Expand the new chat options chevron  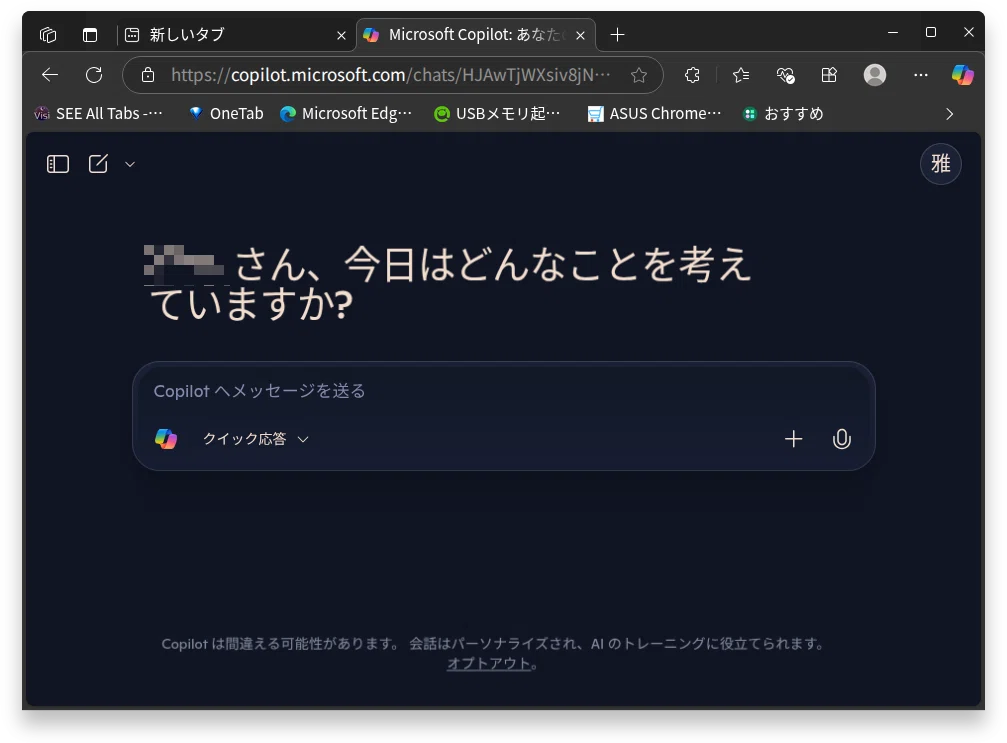point(130,164)
